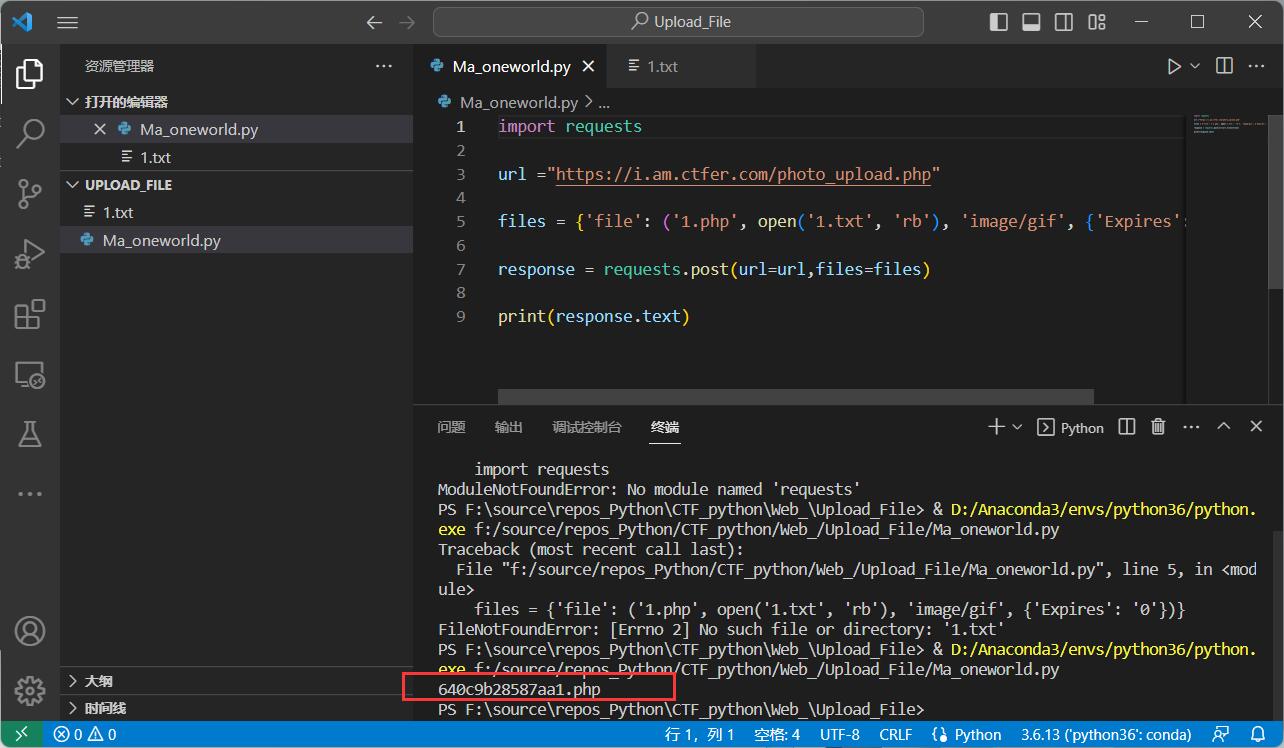Open notifications bell in status bar
The height and width of the screenshot is (748, 1284).
(1256, 735)
